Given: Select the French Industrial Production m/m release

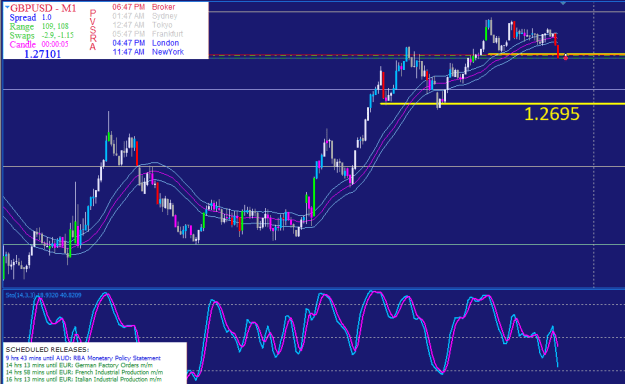Looking at the screenshot, I should (x=84, y=372).
